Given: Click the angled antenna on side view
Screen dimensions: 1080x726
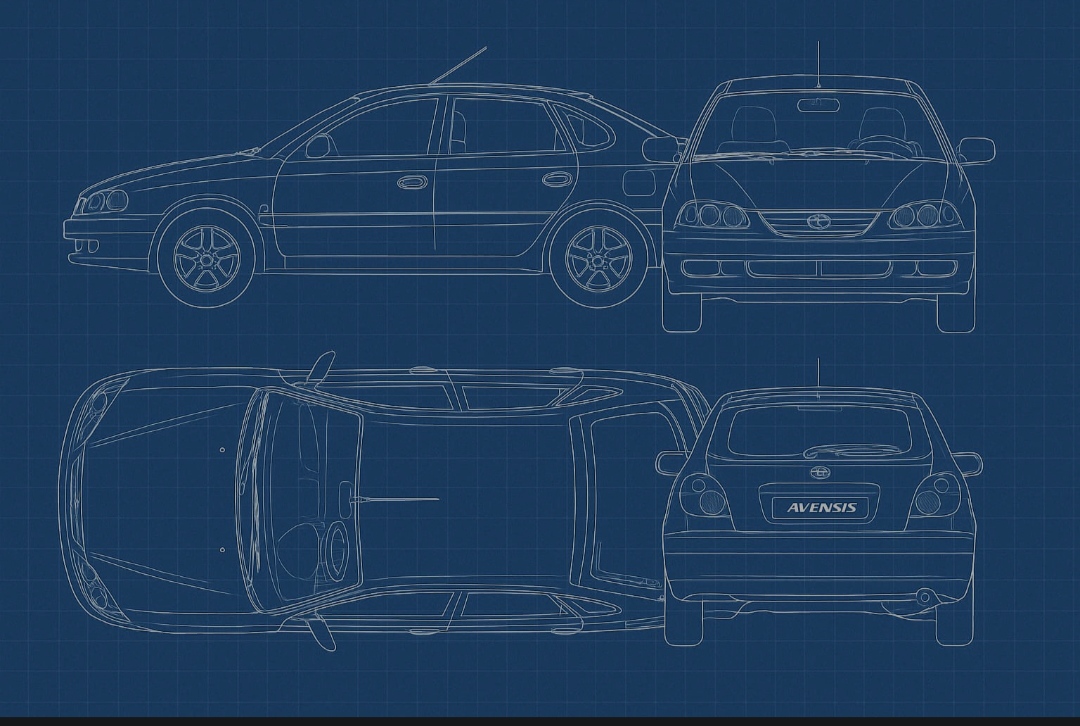Looking at the screenshot, I should click(458, 65).
